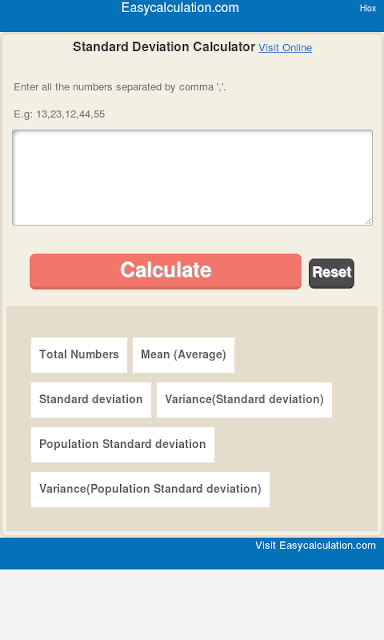Click the blue footer bar
The width and height of the screenshot is (384, 640).
click(122, 553)
